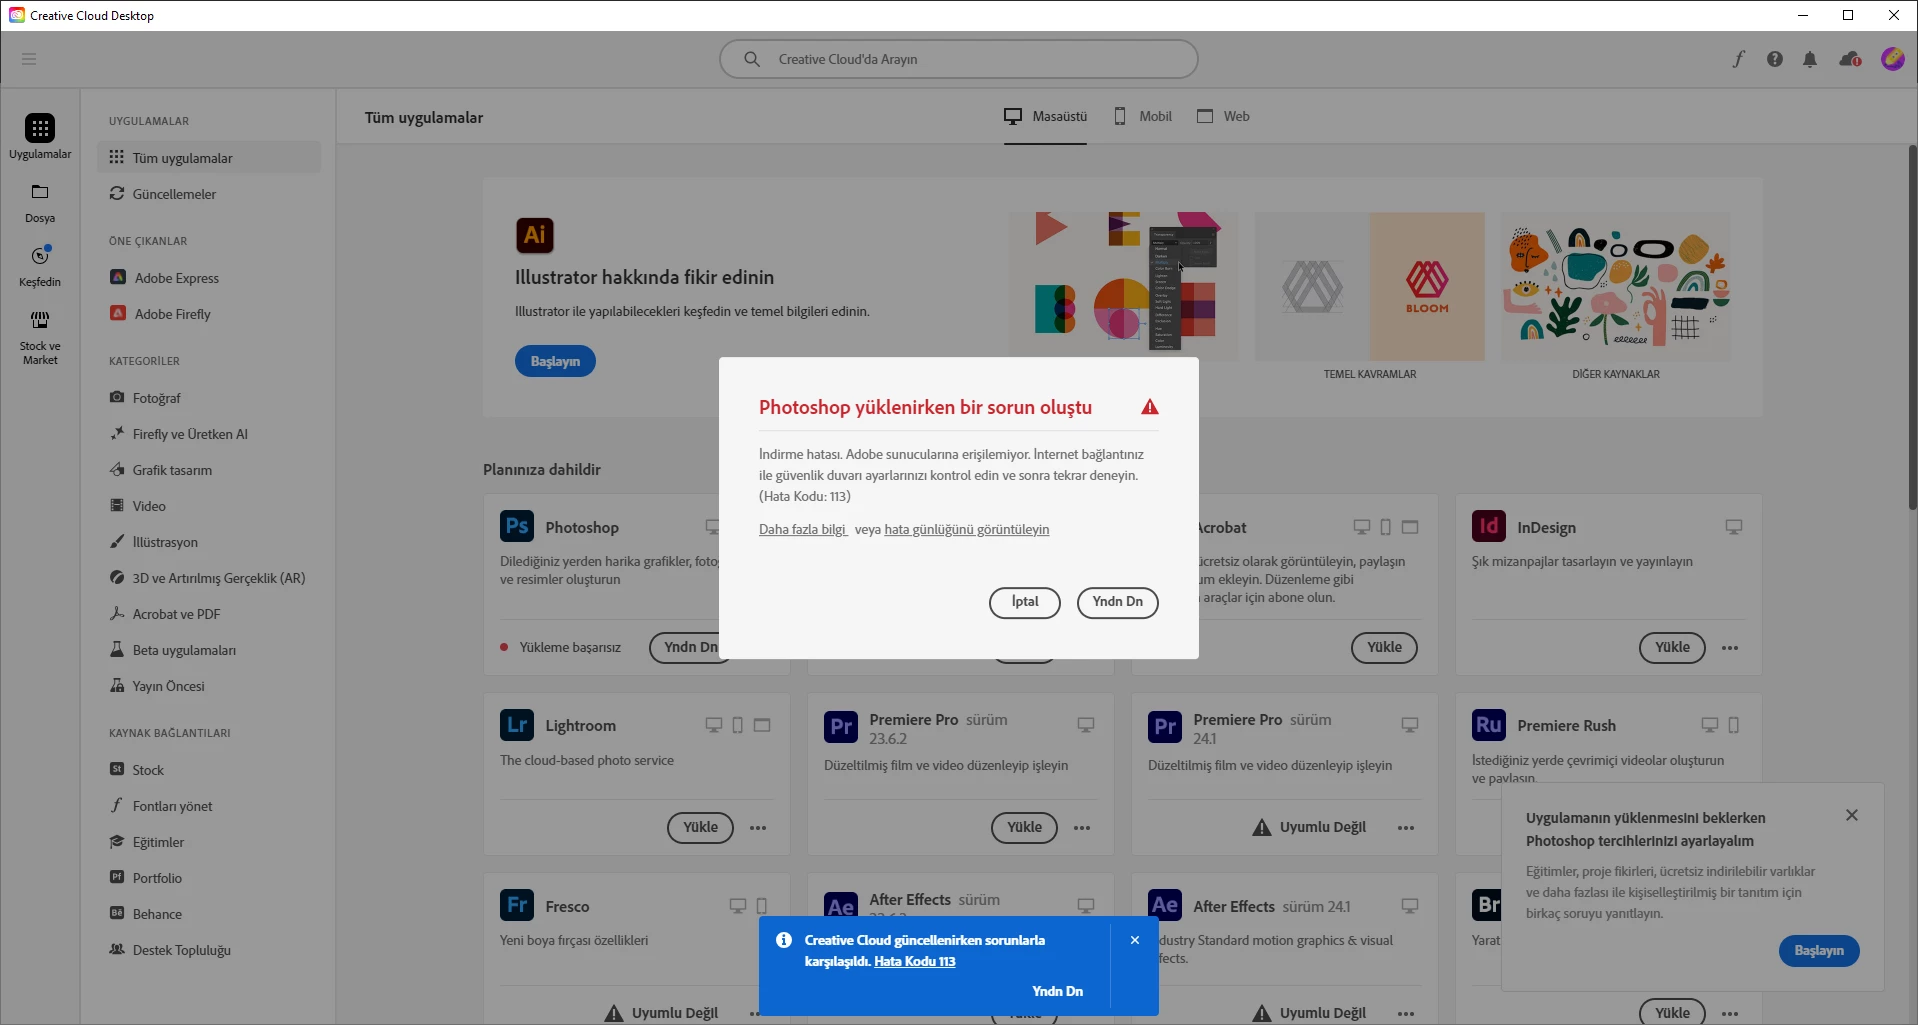This screenshot has width=1918, height=1025.
Task: Select the Video category
Action: [x=209, y=506]
